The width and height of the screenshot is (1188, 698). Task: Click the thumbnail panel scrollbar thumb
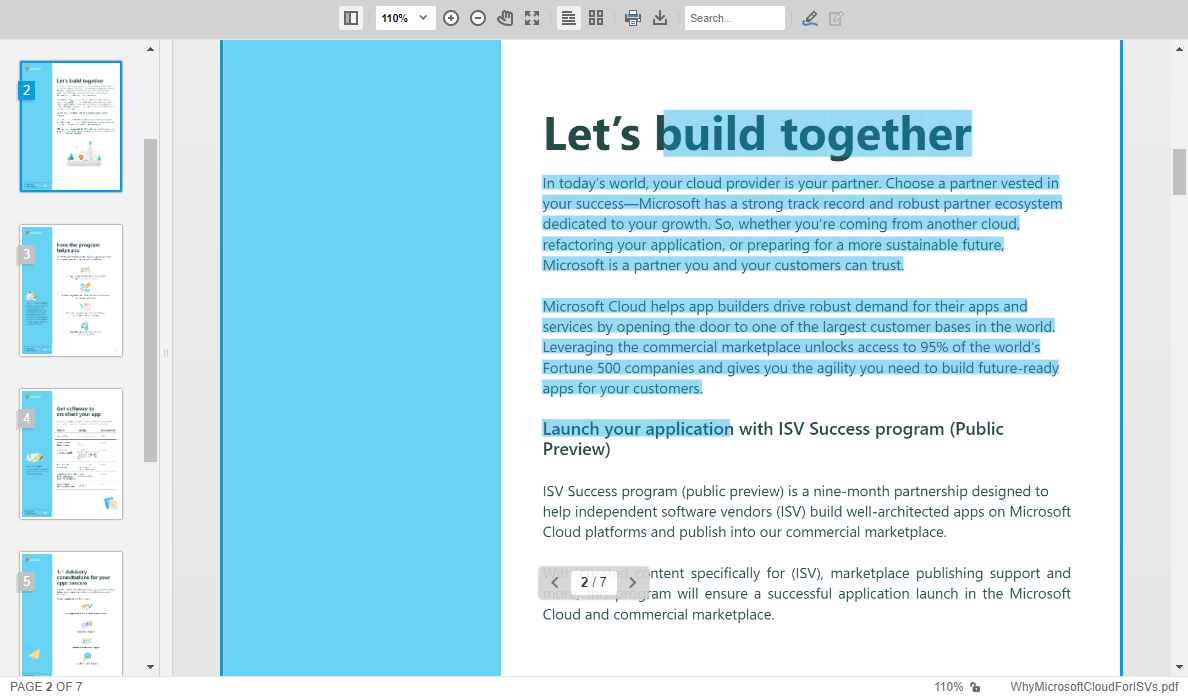pyautogui.click(x=150, y=300)
